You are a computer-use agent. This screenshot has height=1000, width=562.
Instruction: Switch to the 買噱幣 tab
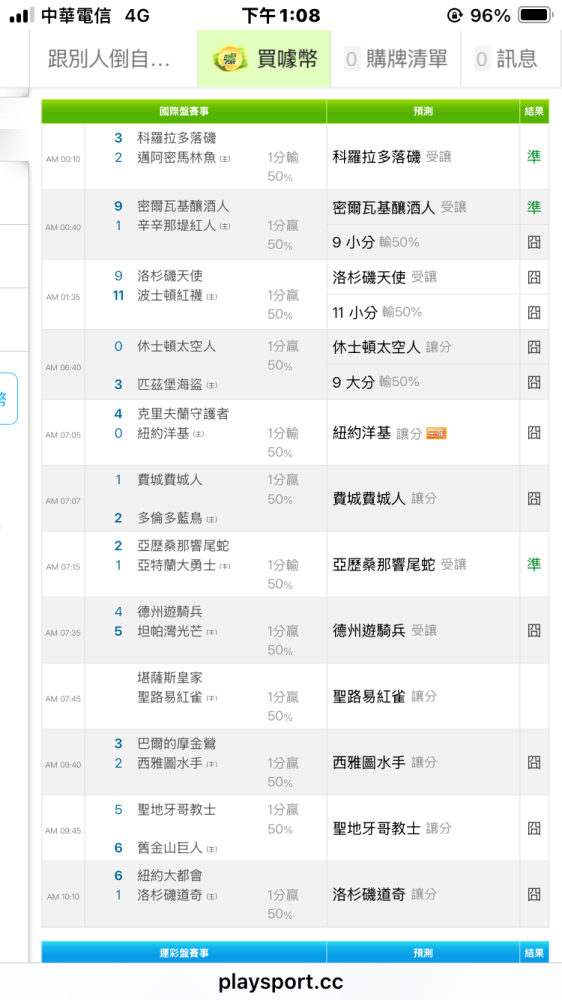264,59
